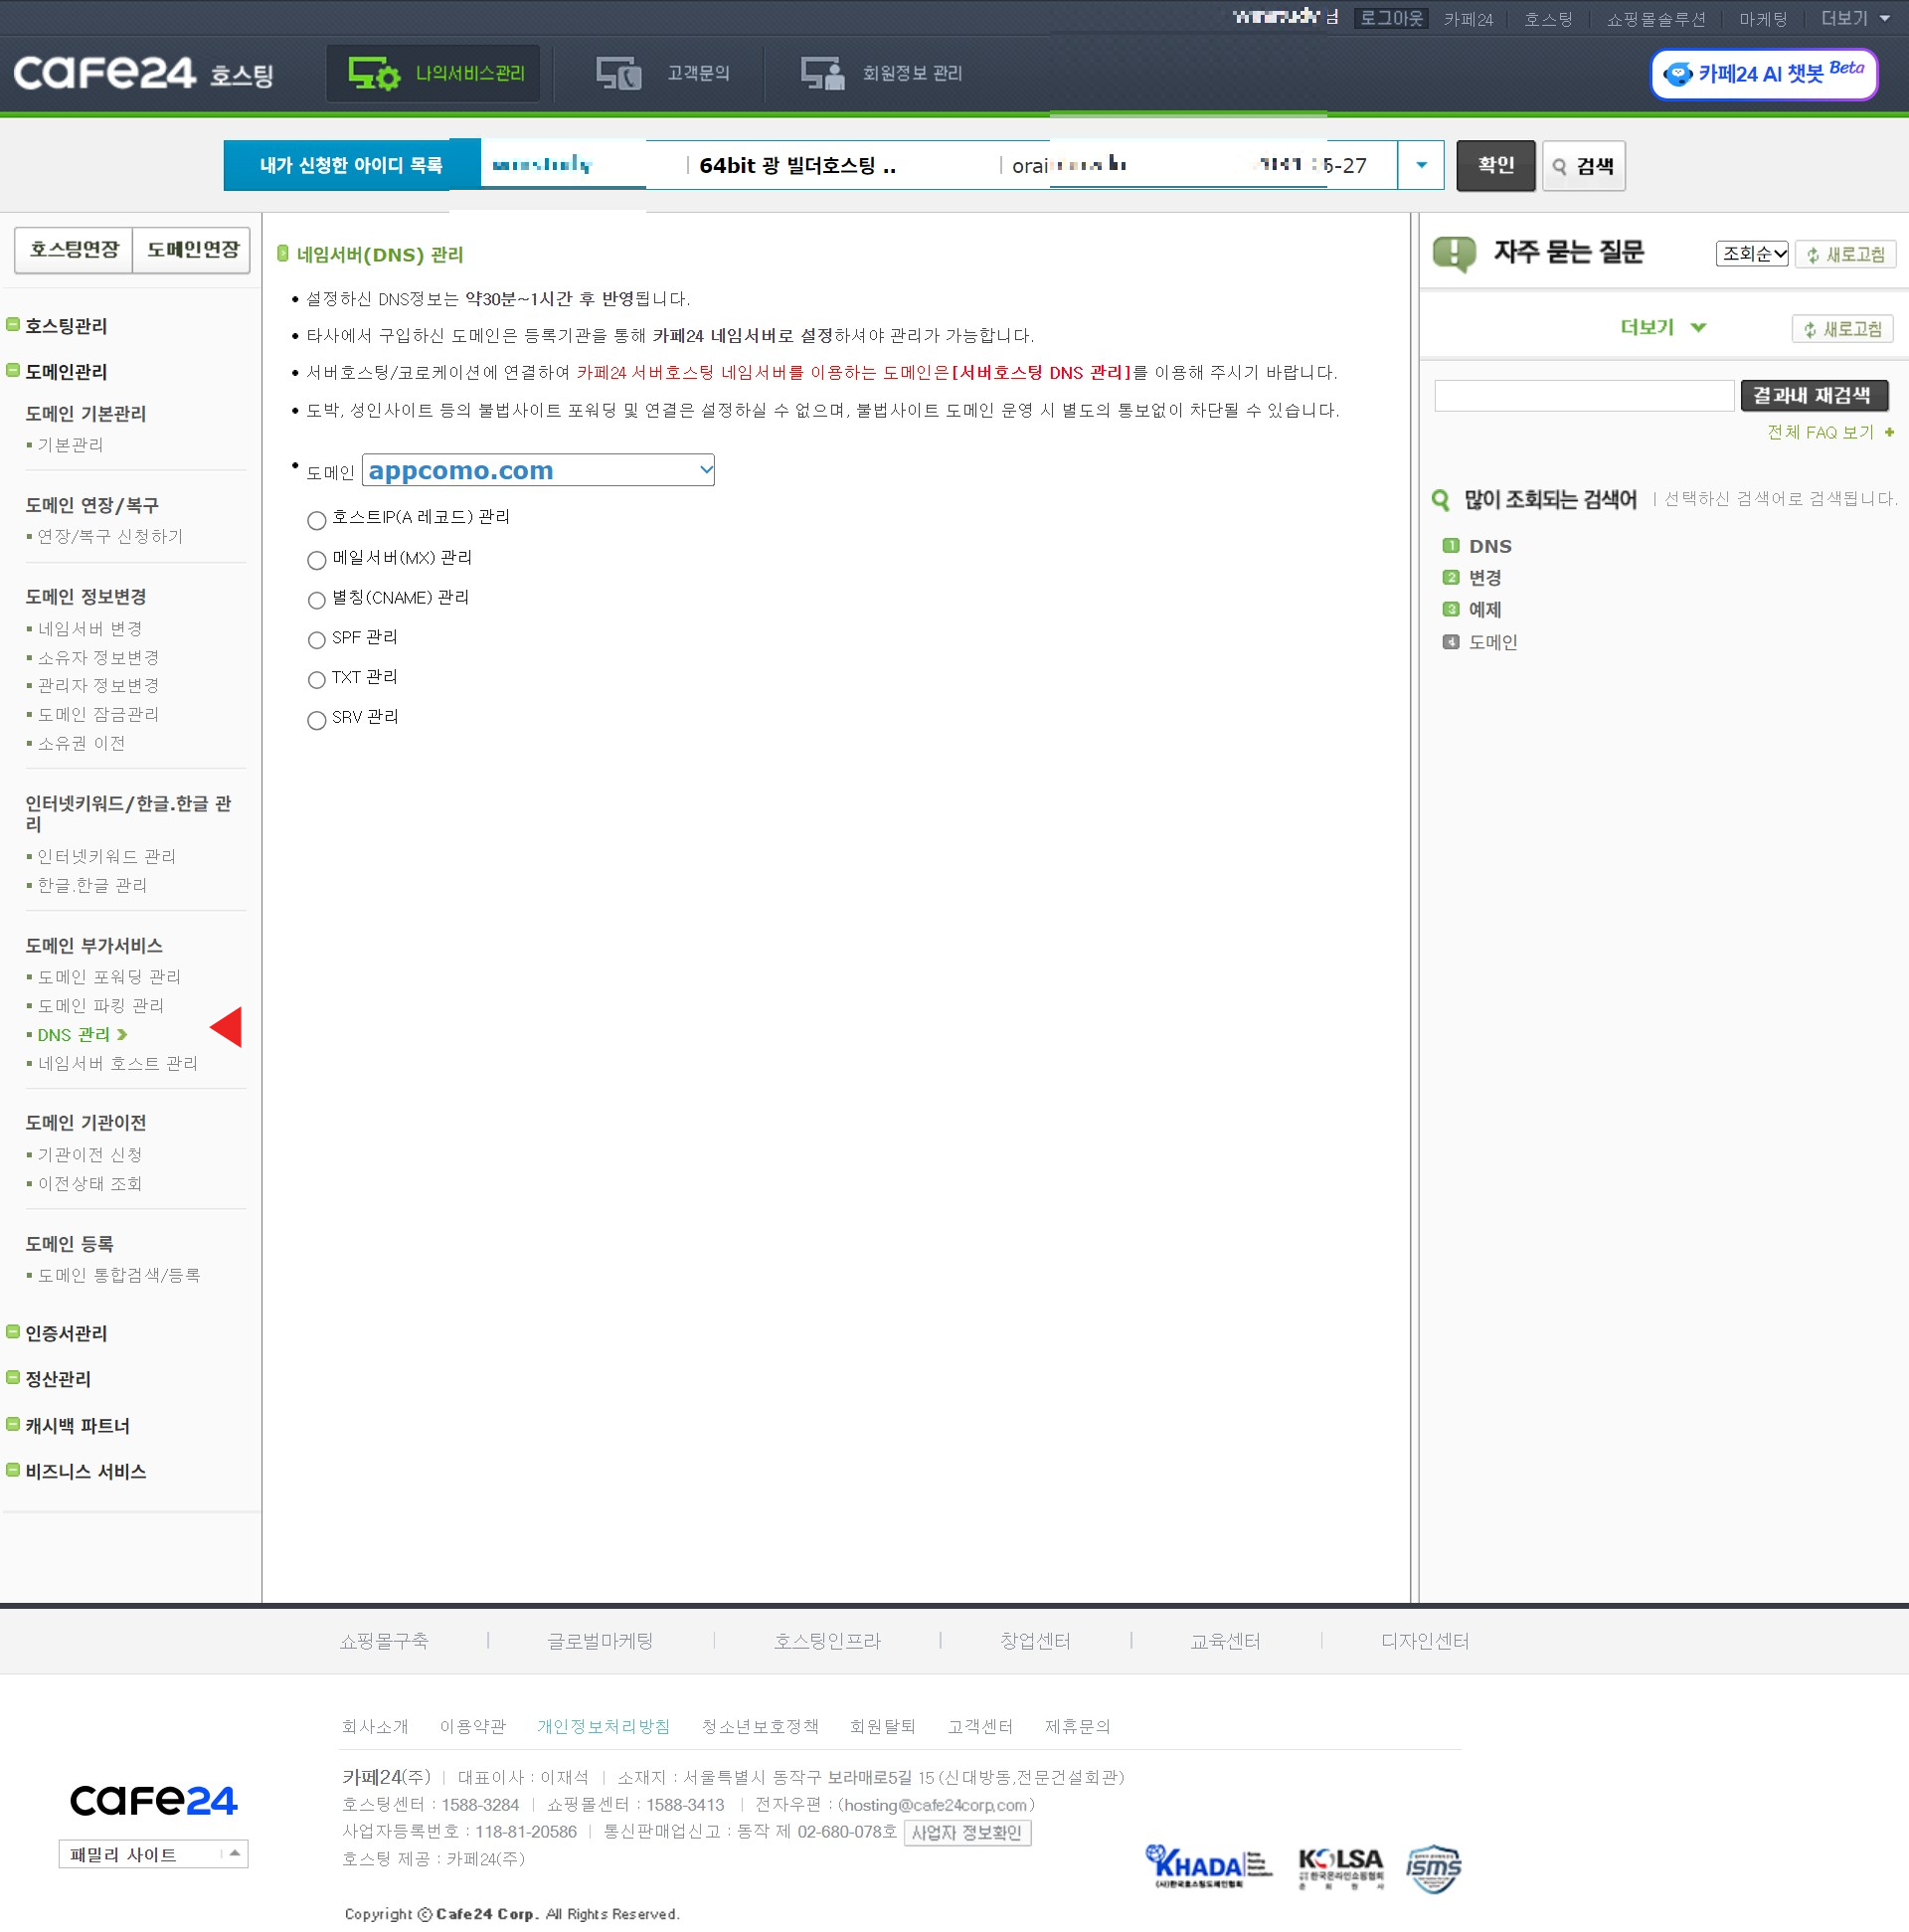Click the 확인 button
Image resolution: width=1909 pixels, height=1932 pixels.
(x=1495, y=165)
